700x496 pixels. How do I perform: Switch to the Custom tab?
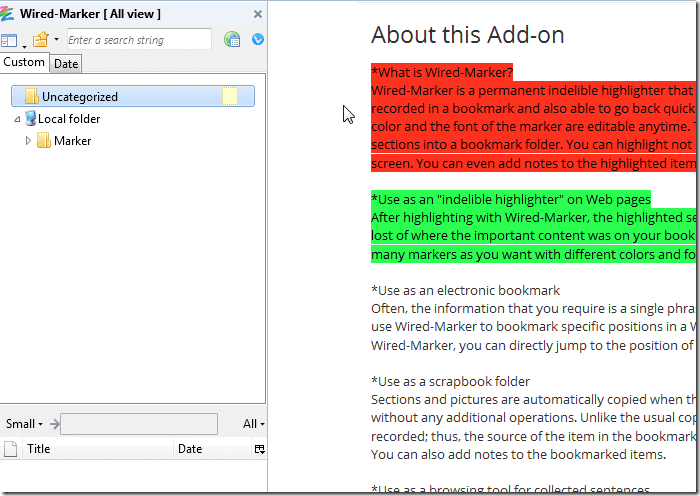tap(24, 62)
